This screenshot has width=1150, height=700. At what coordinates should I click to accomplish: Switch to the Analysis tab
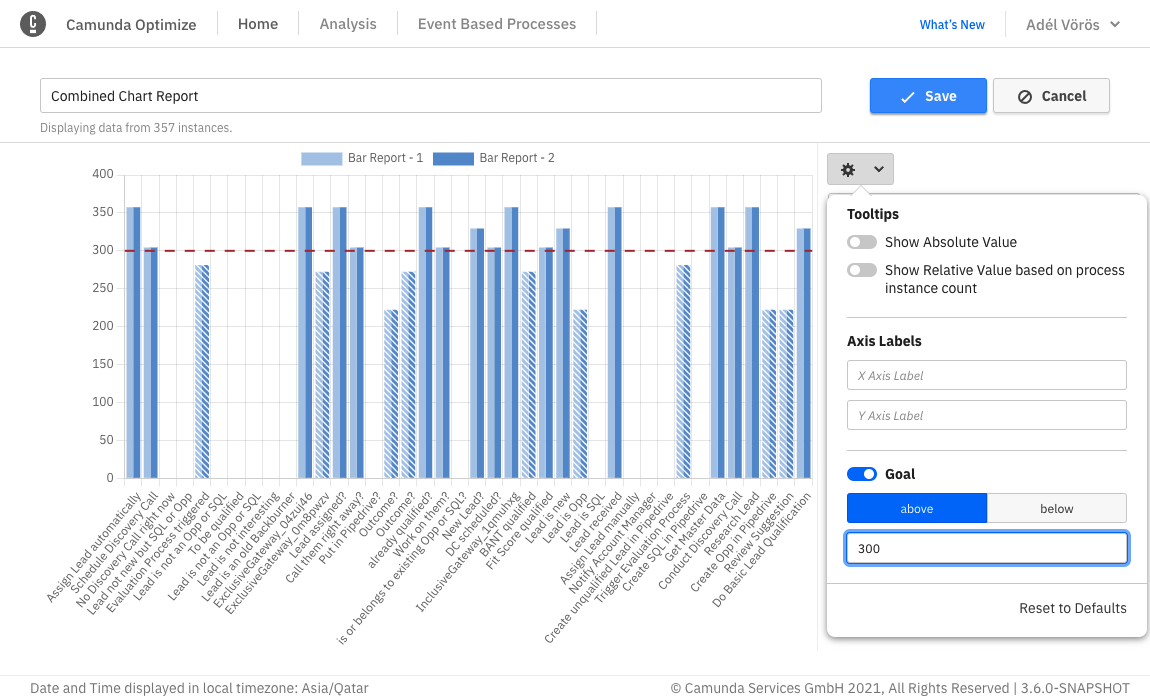click(x=347, y=24)
